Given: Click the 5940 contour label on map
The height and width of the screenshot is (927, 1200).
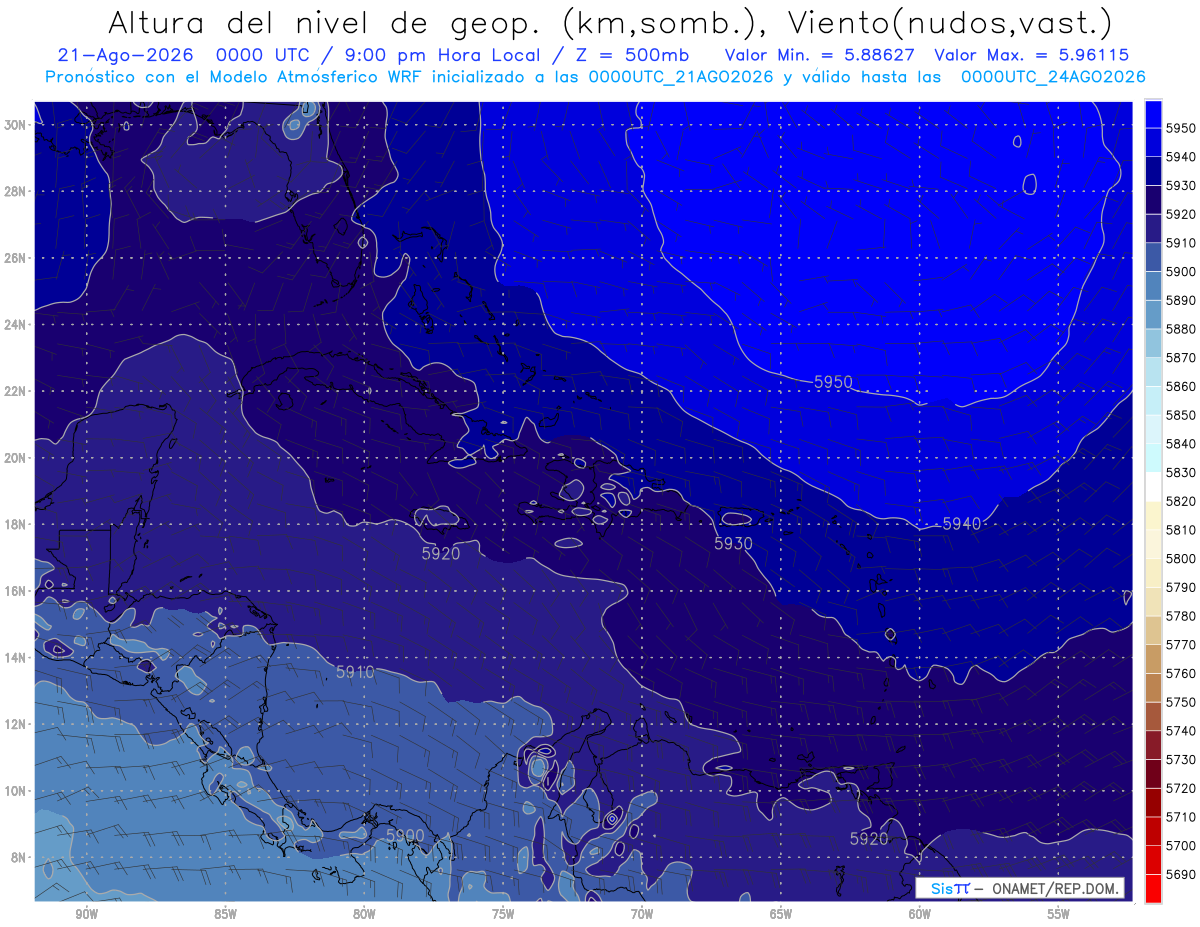Looking at the screenshot, I should pyautogui.click(x=962, y=523).
